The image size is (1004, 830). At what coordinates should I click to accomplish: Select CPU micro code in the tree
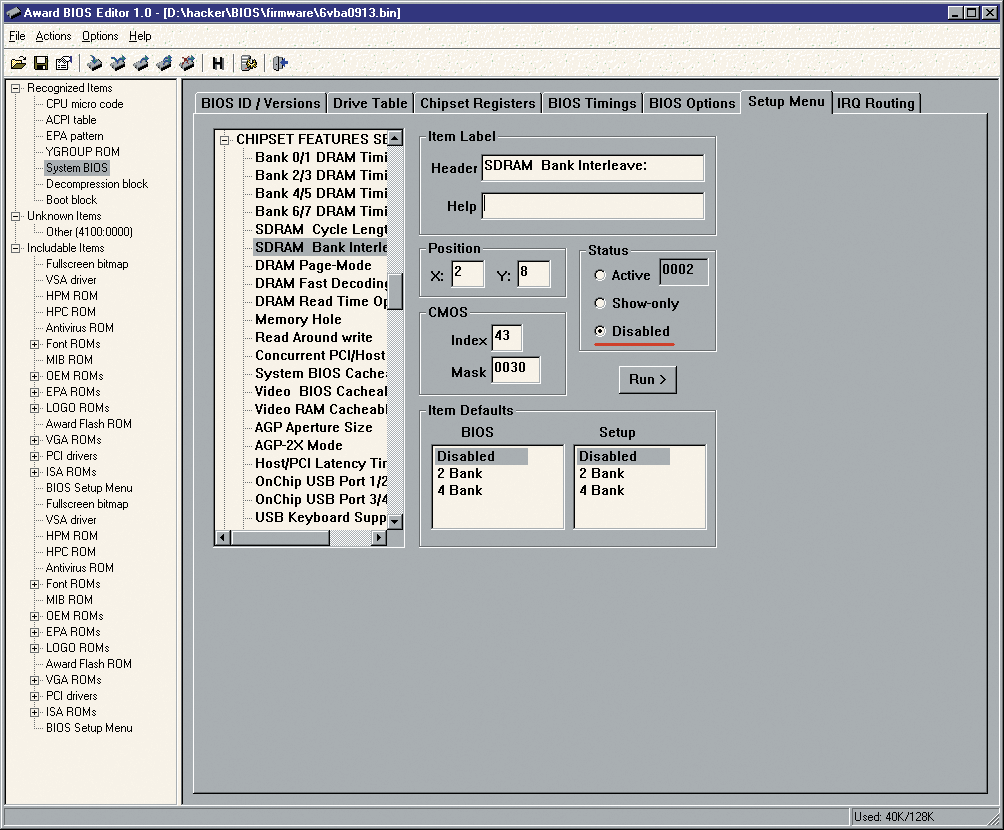(x=85, y=104)
